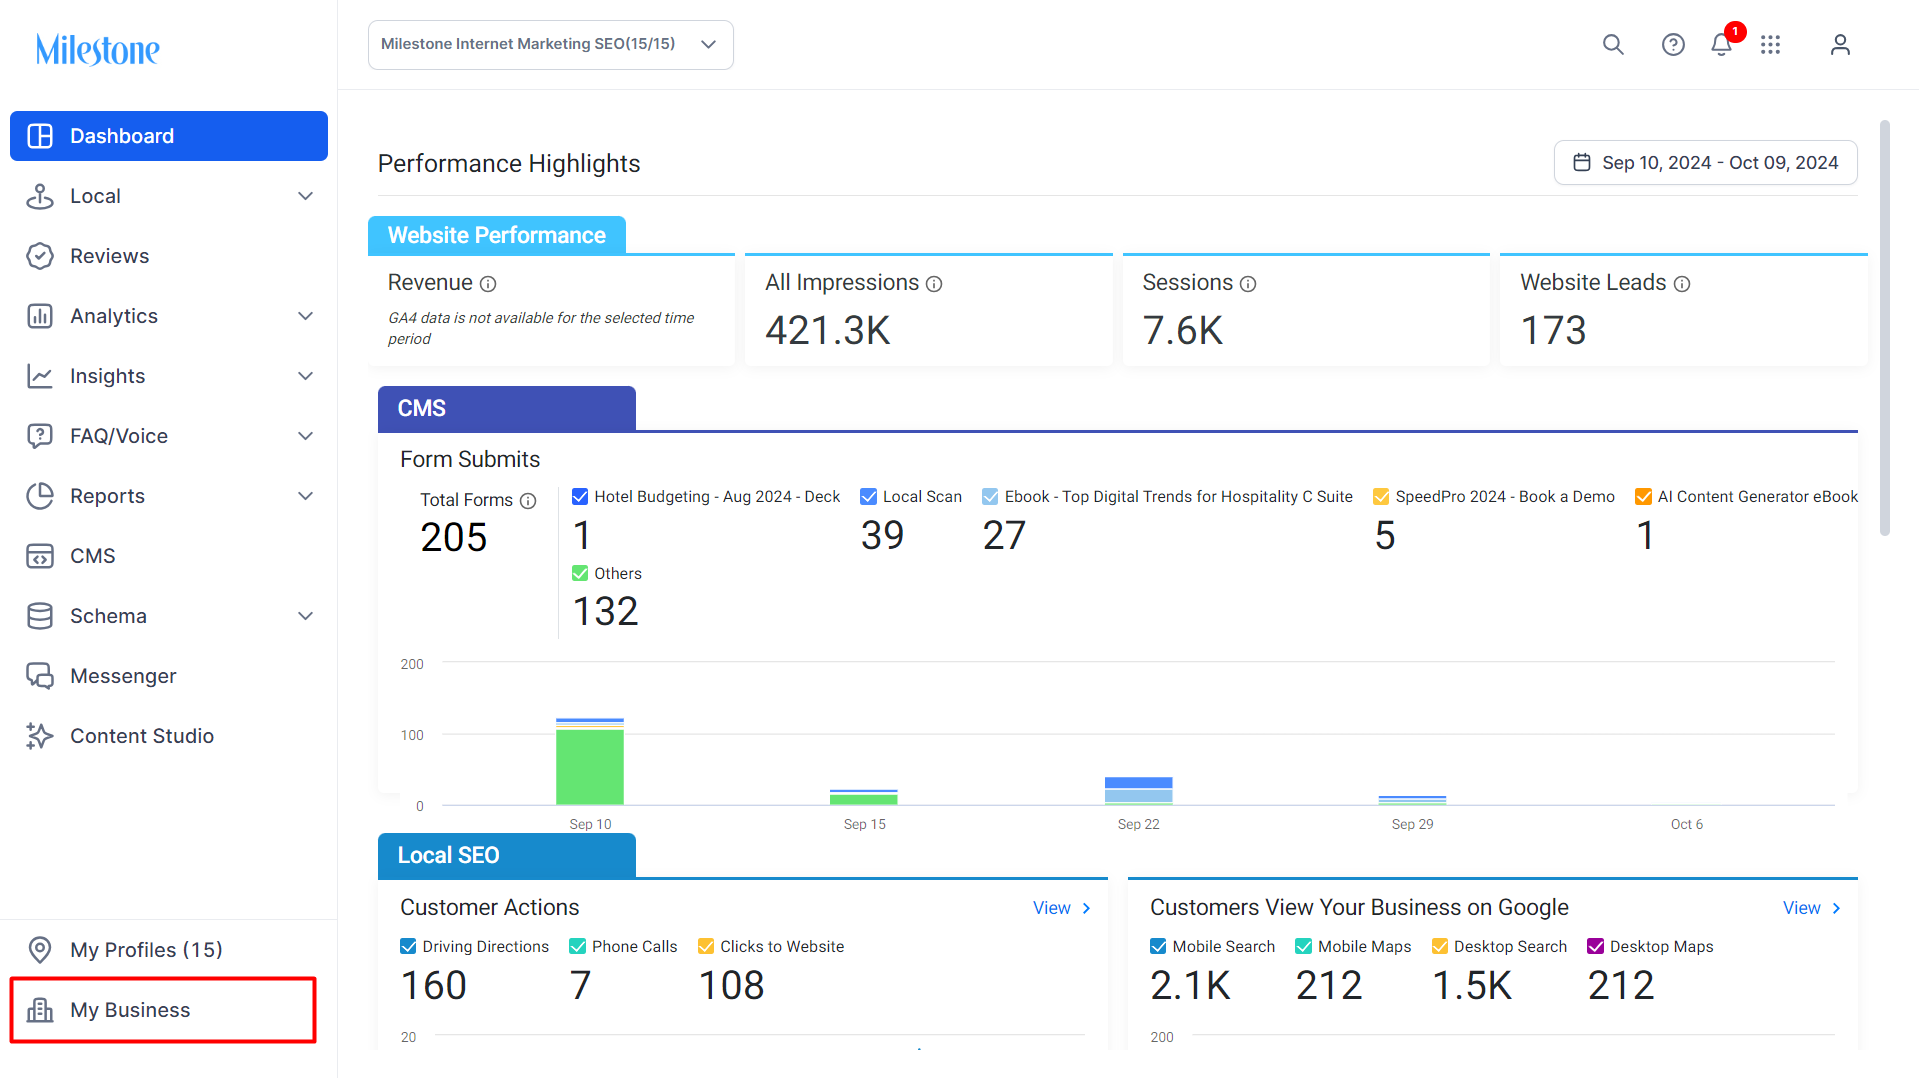Open the date range picker button
Viewport: 1919px width, 1078px height.
(x=1705, y=163)
